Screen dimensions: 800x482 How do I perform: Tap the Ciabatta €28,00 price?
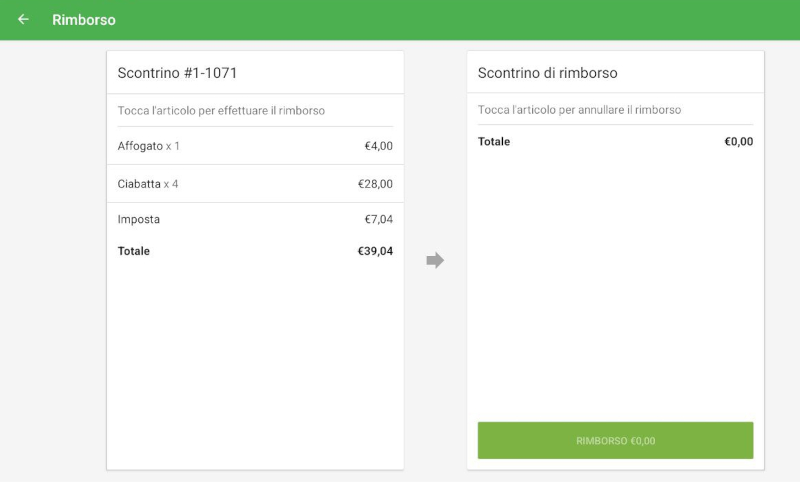click(x=375, y=184)
